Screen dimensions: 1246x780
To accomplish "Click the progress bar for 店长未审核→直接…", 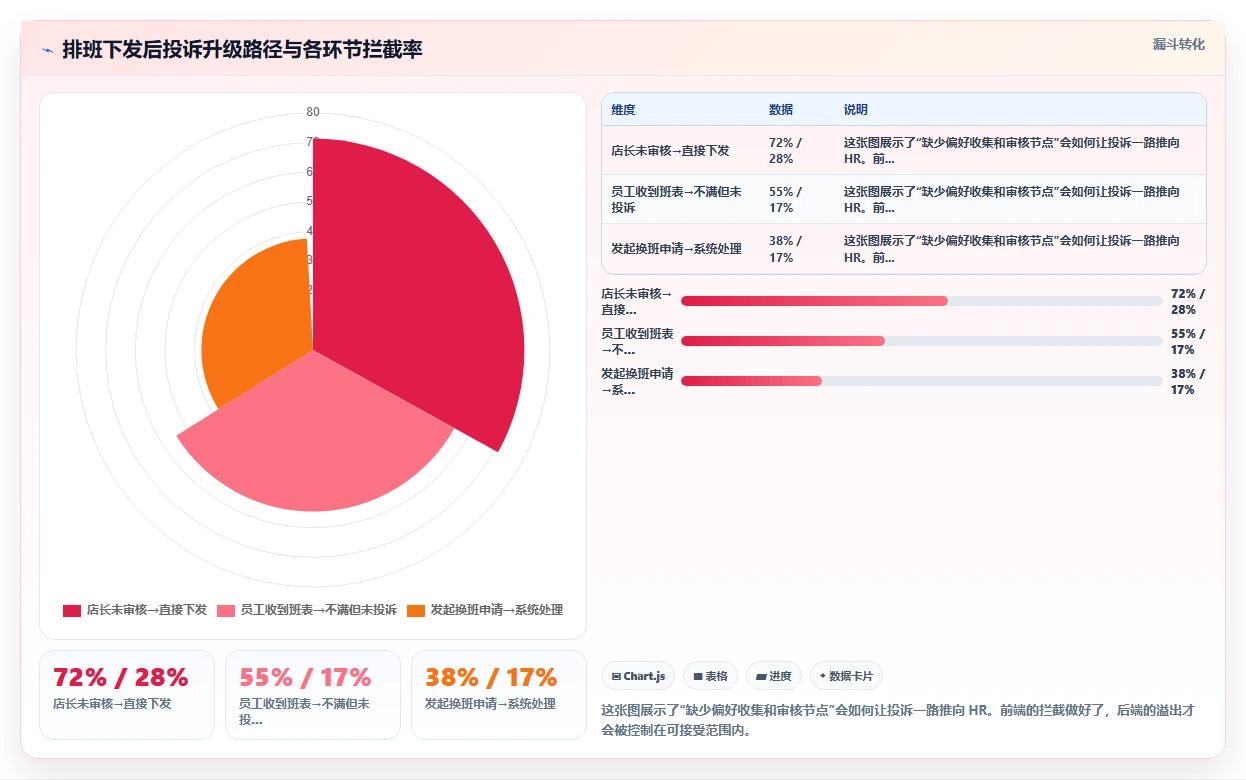I will pos(922,301).
